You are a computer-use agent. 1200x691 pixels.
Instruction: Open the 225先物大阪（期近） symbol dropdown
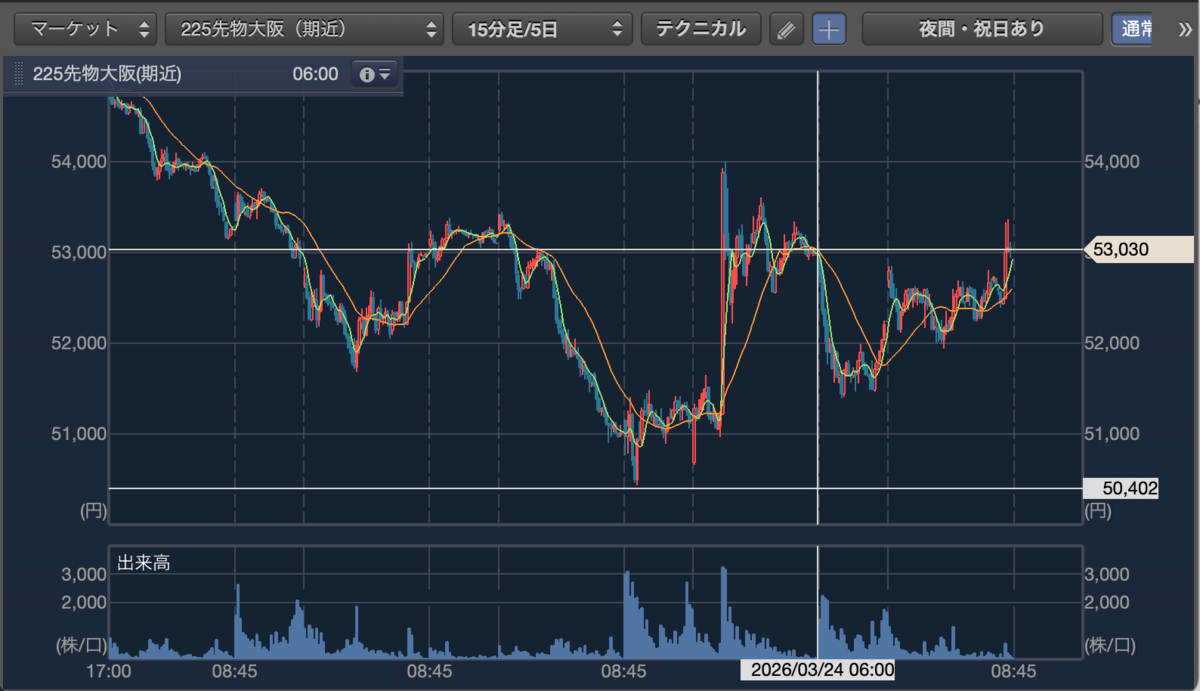[305, 29]
